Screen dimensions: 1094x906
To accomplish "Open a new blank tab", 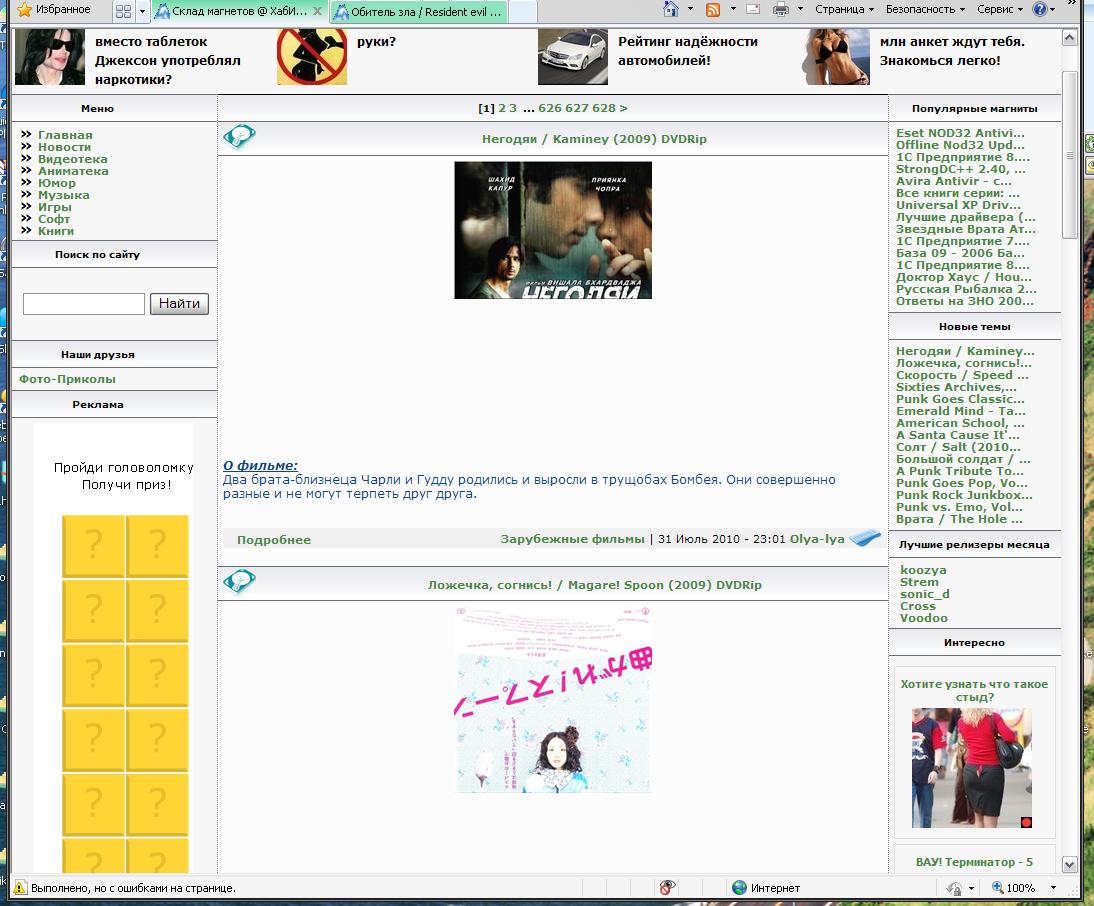I will pyautogui.click(x=523, y=12).
